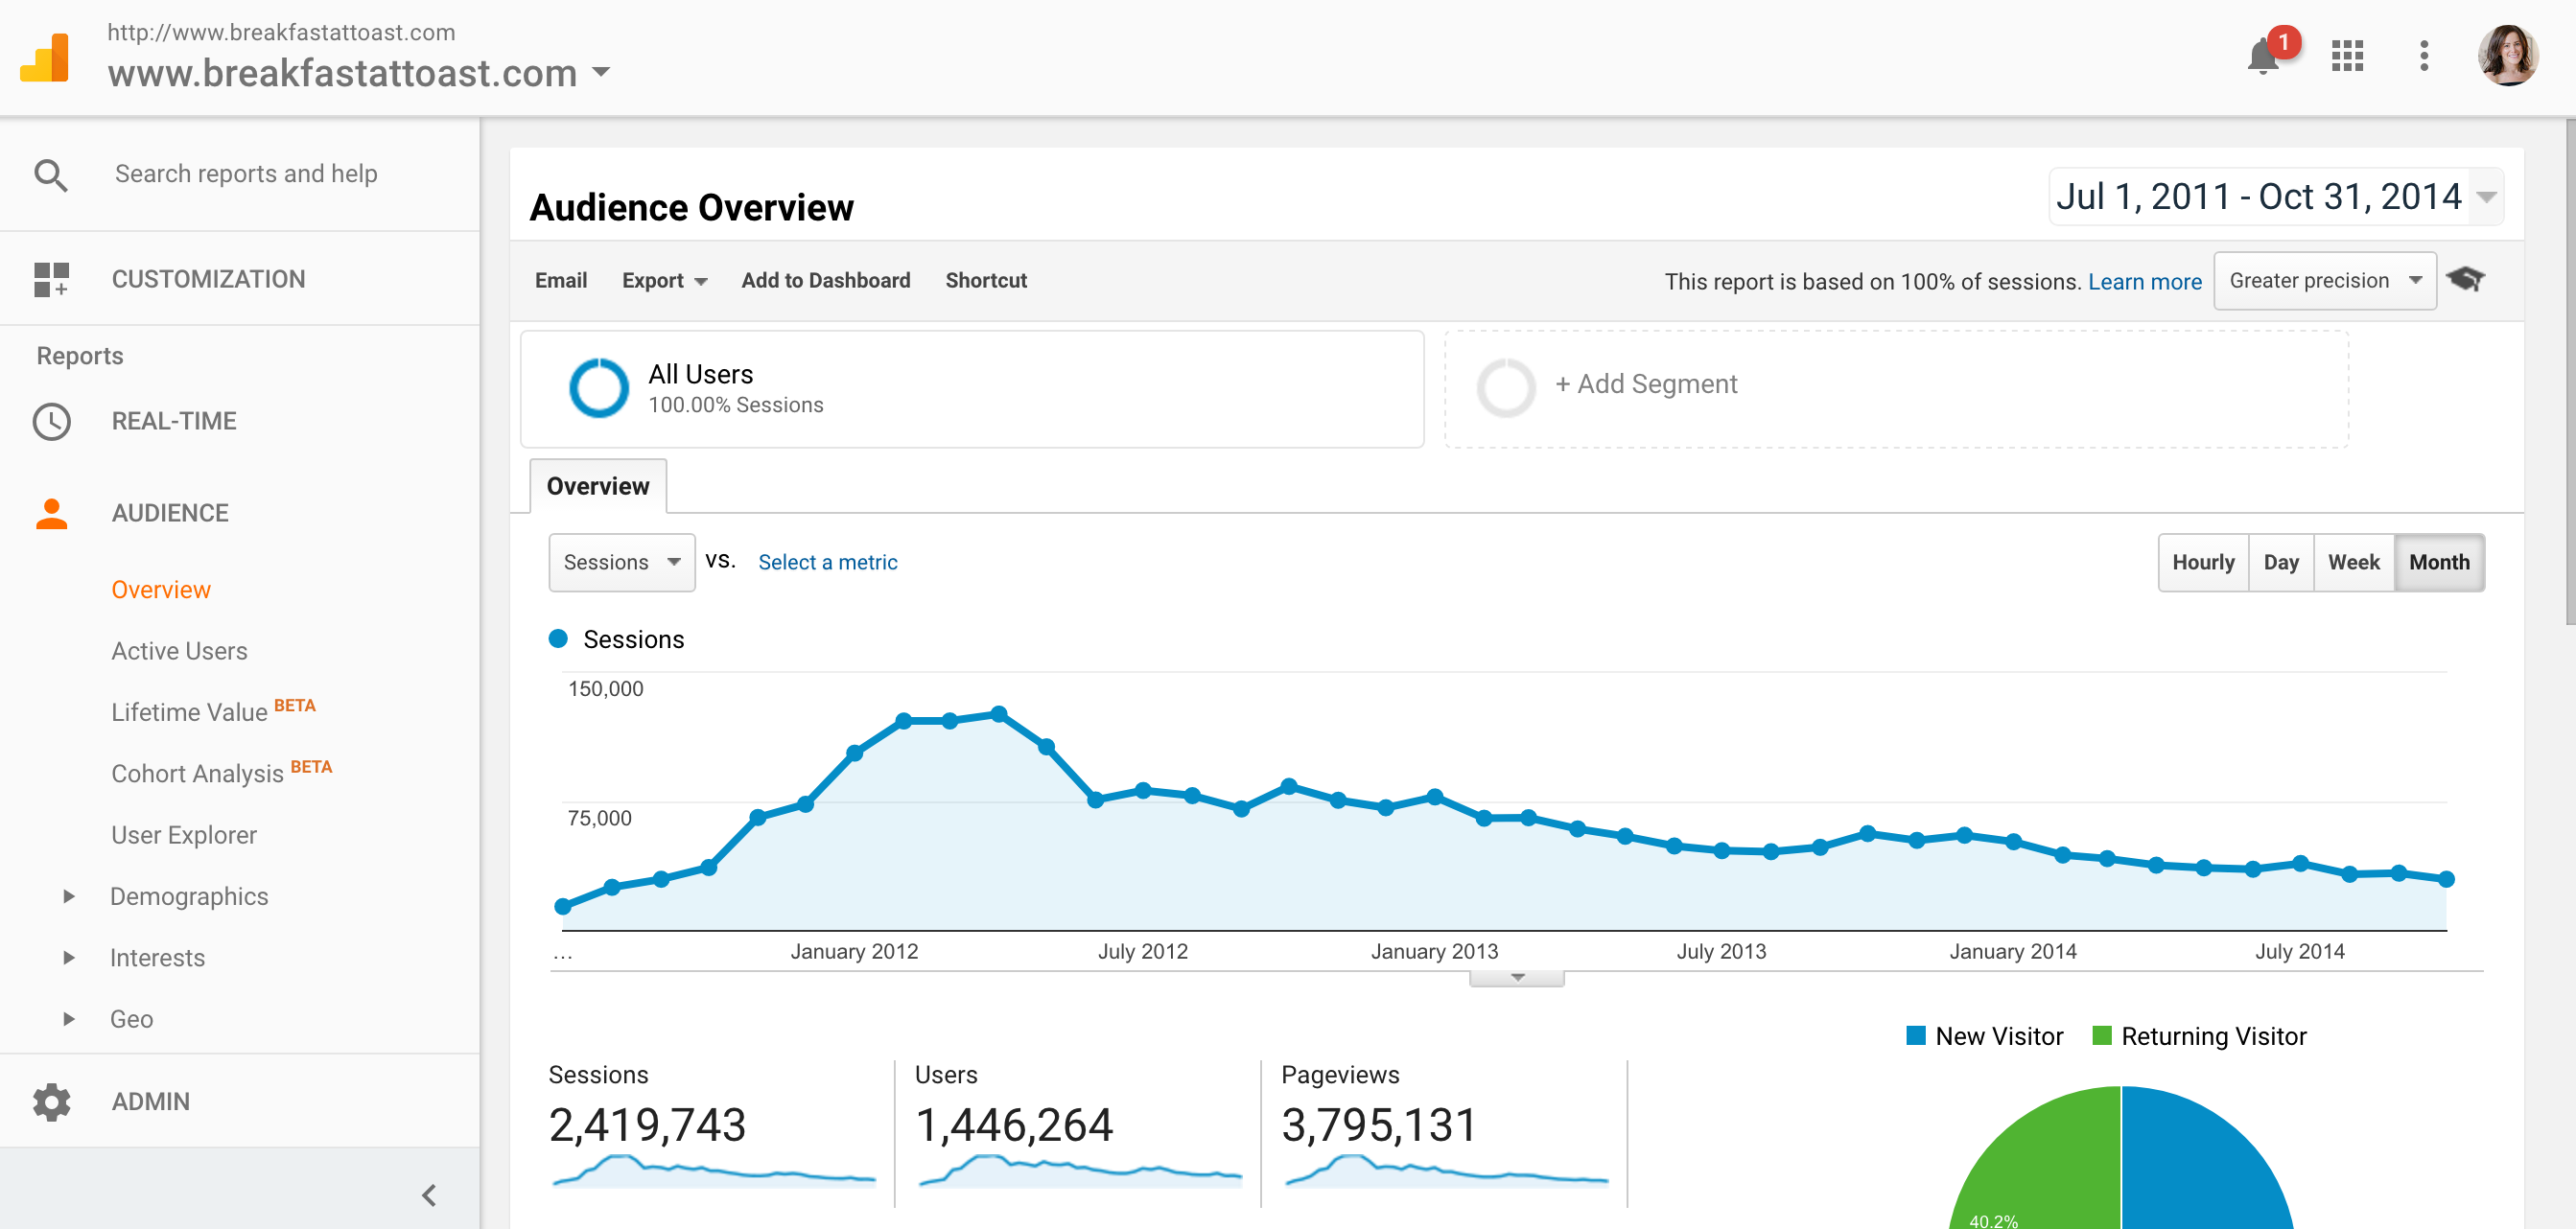
Task: Click Add to Dashboard
Action: [825, 281]
